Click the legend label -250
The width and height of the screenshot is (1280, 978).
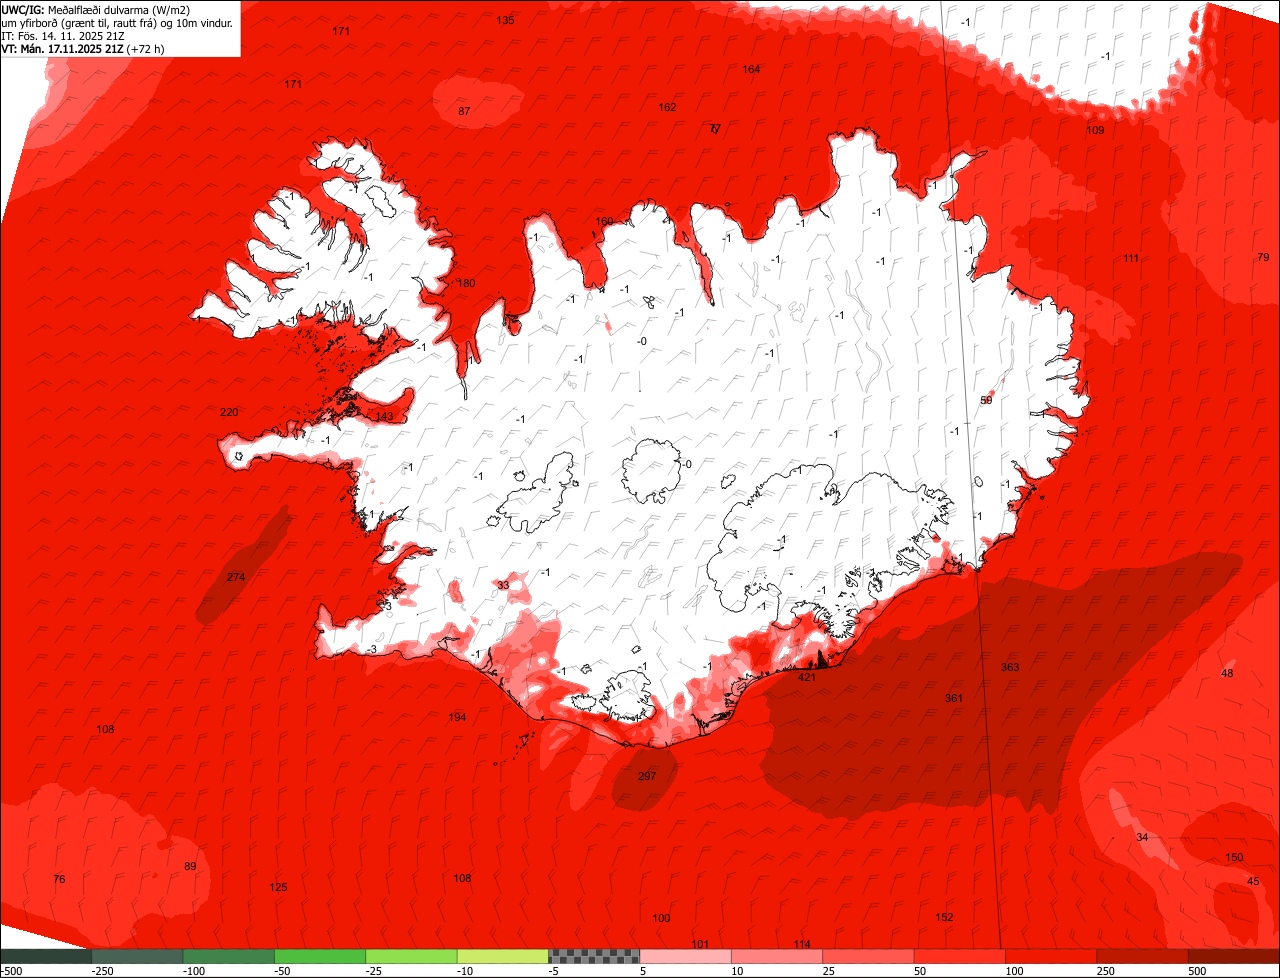coord(101,971)
